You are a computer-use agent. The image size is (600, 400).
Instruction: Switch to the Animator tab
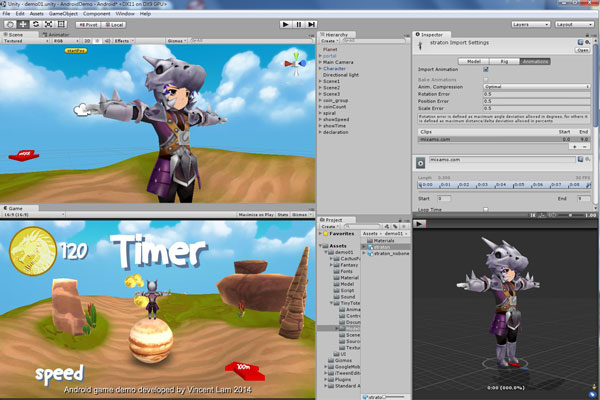56,34
